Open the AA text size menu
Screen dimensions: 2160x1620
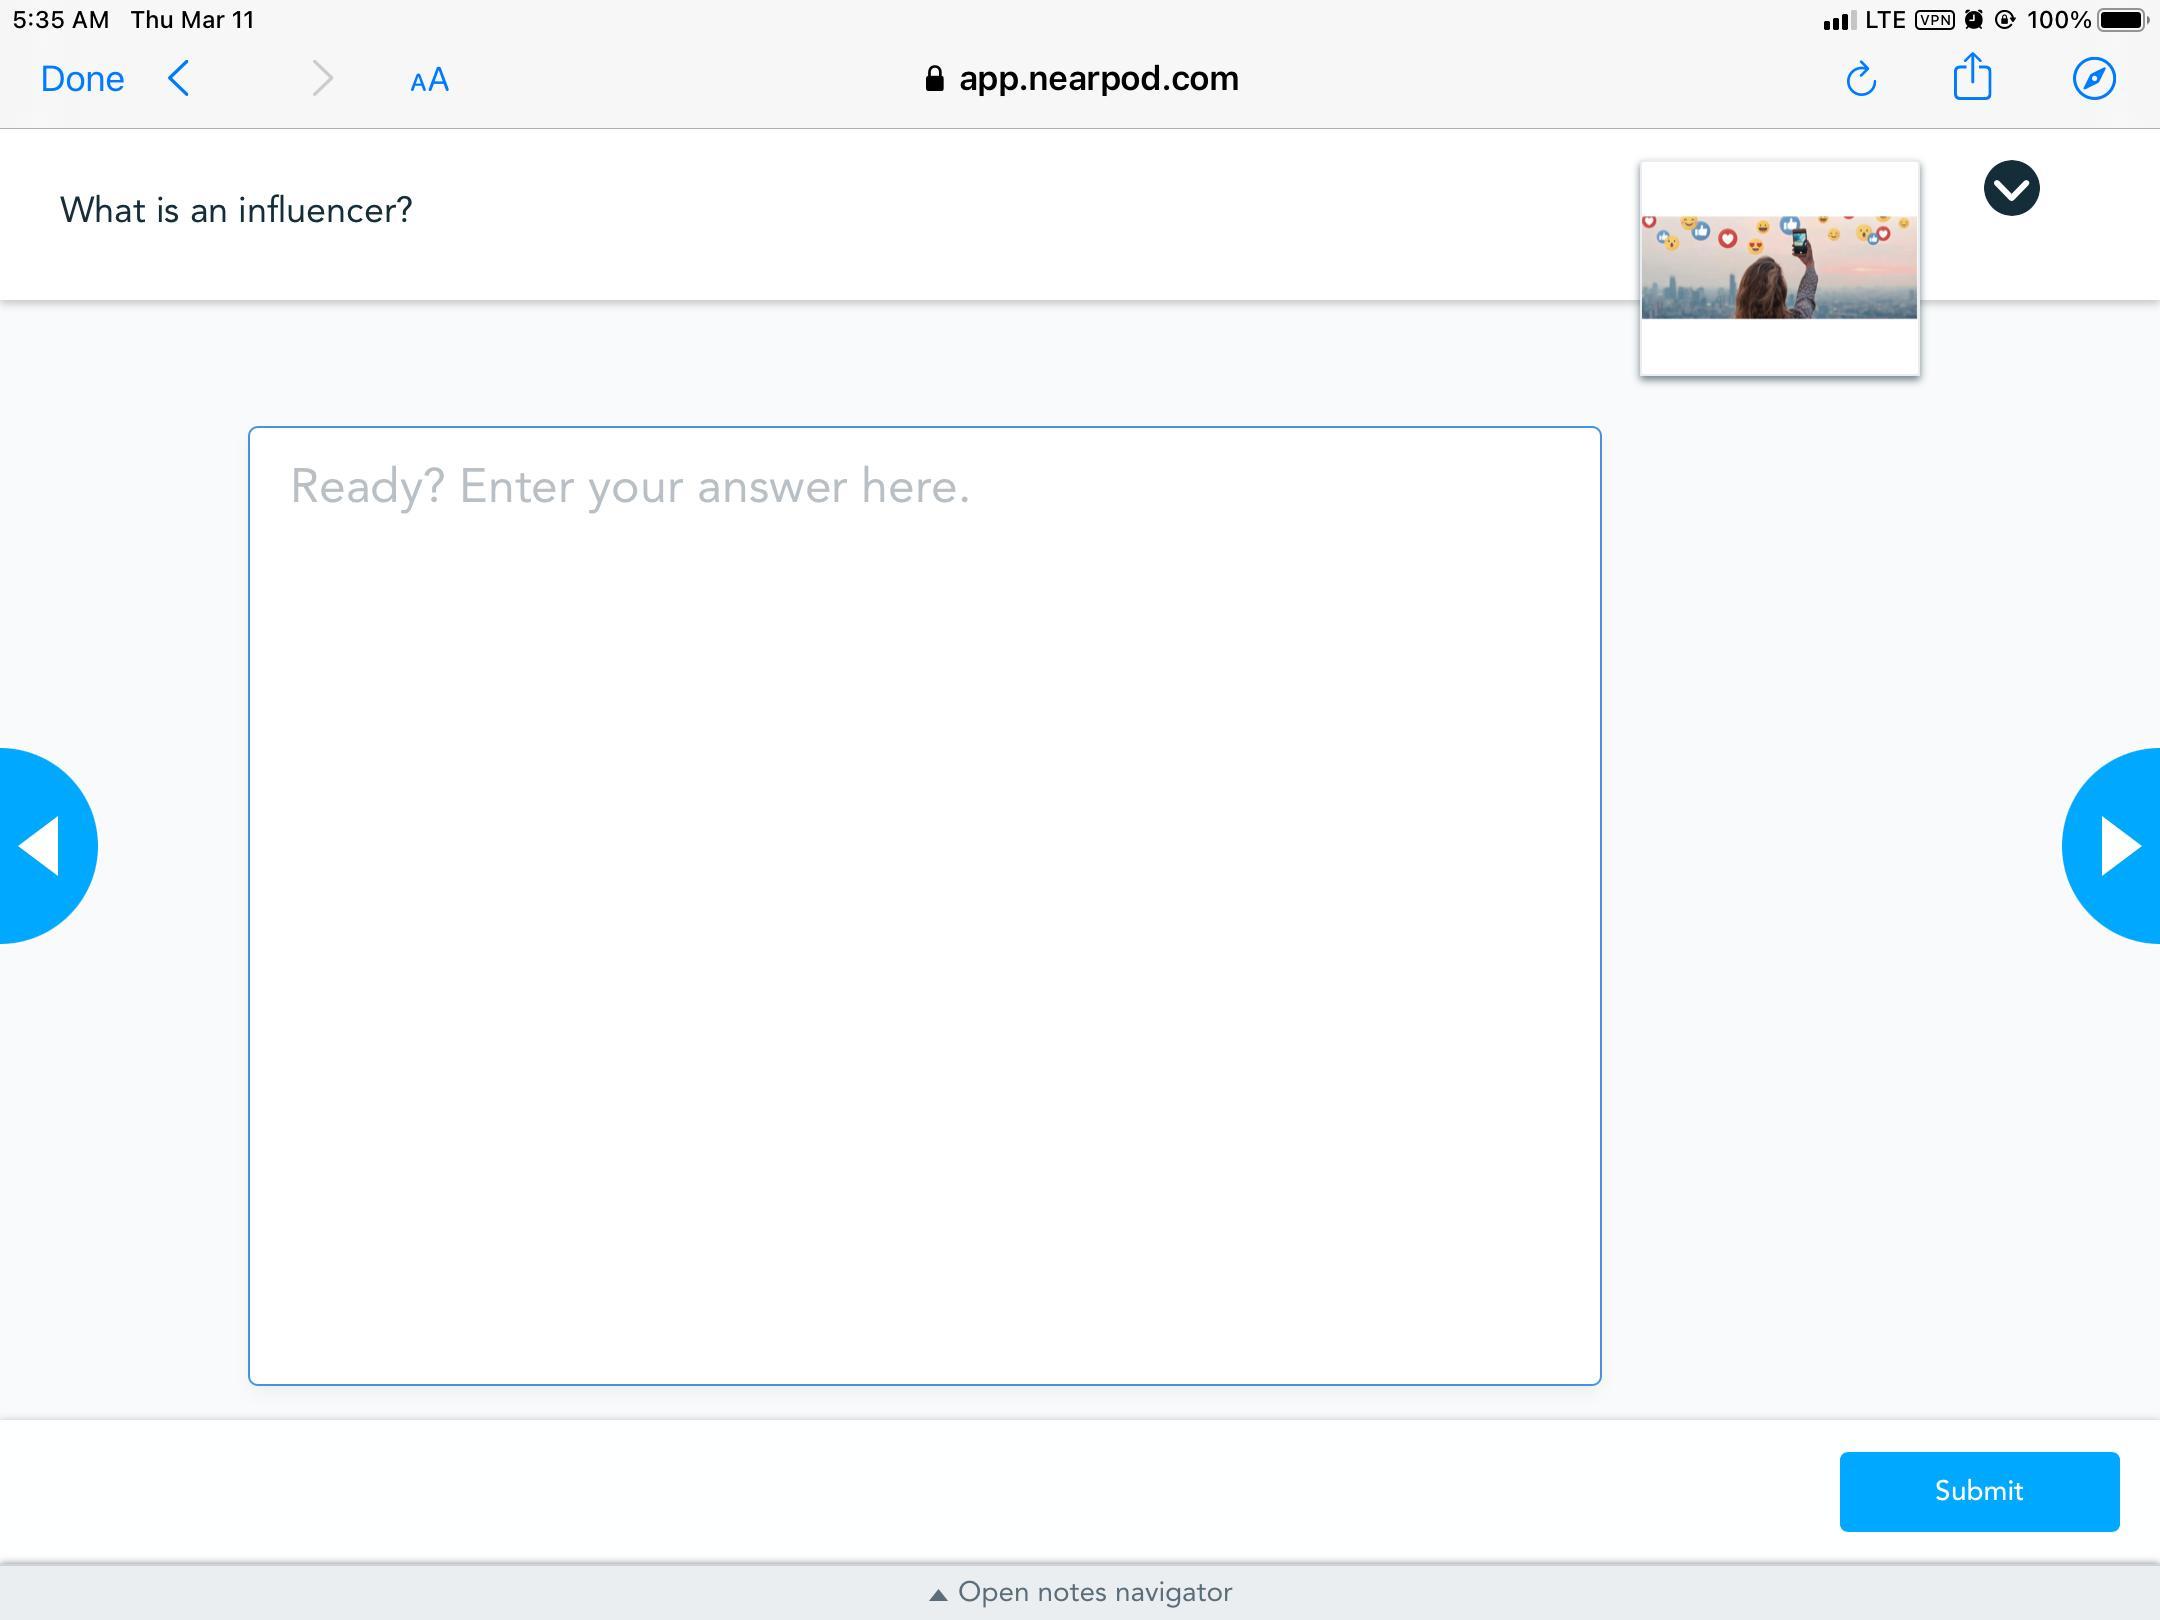429,80
